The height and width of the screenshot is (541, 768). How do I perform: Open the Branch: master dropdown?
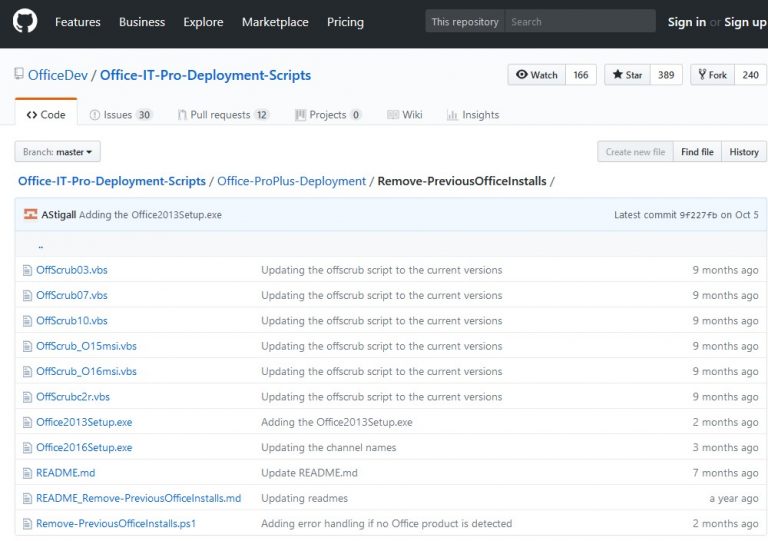pyautogui.click(x=58, y=152)
